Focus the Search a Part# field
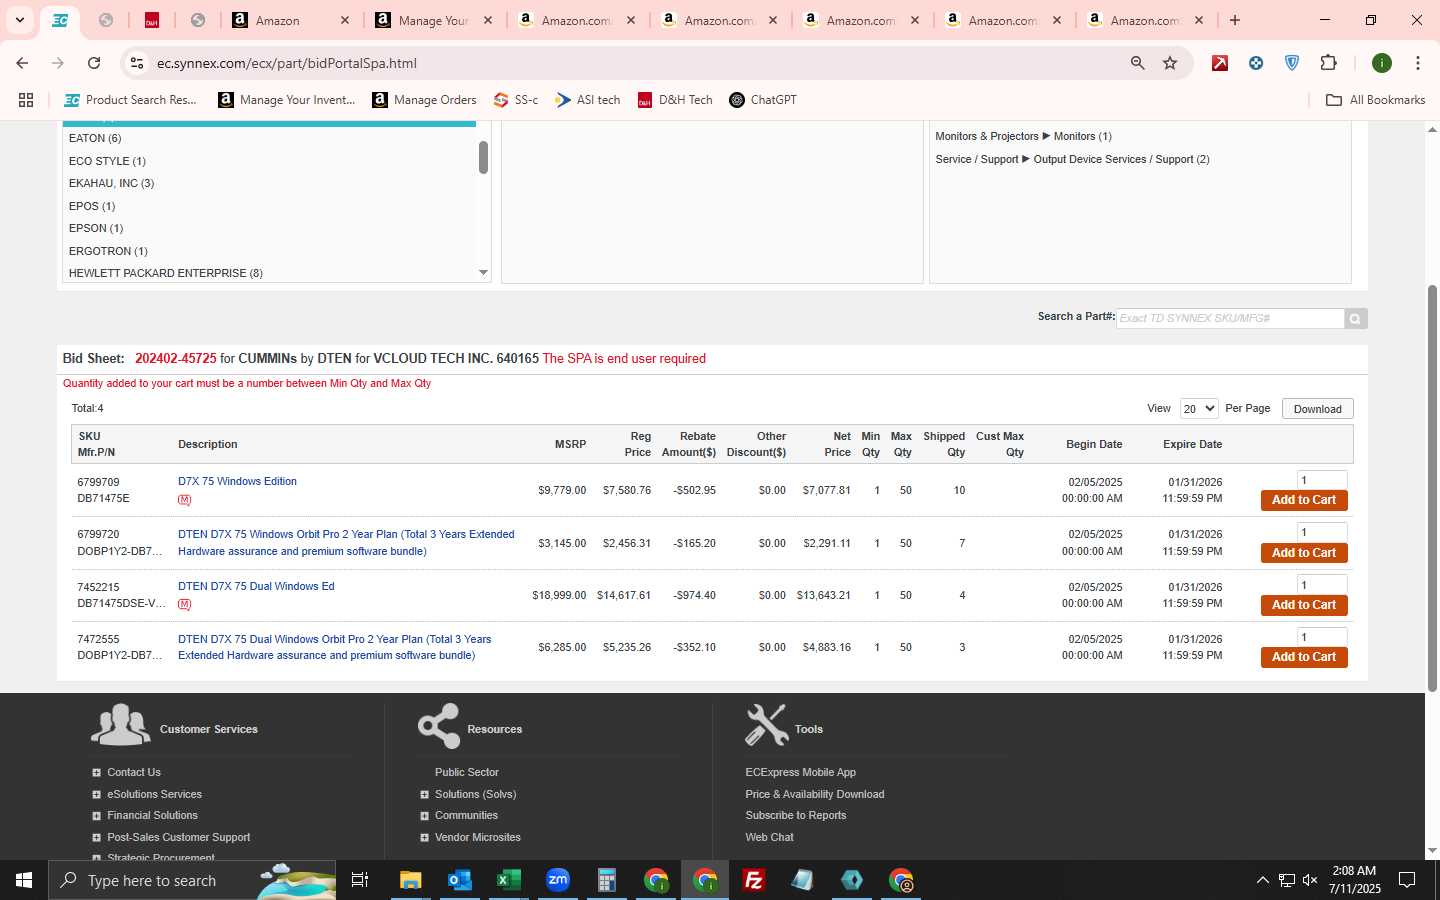The width and height of the screenshot is (1440, 900). [1230, 318]
